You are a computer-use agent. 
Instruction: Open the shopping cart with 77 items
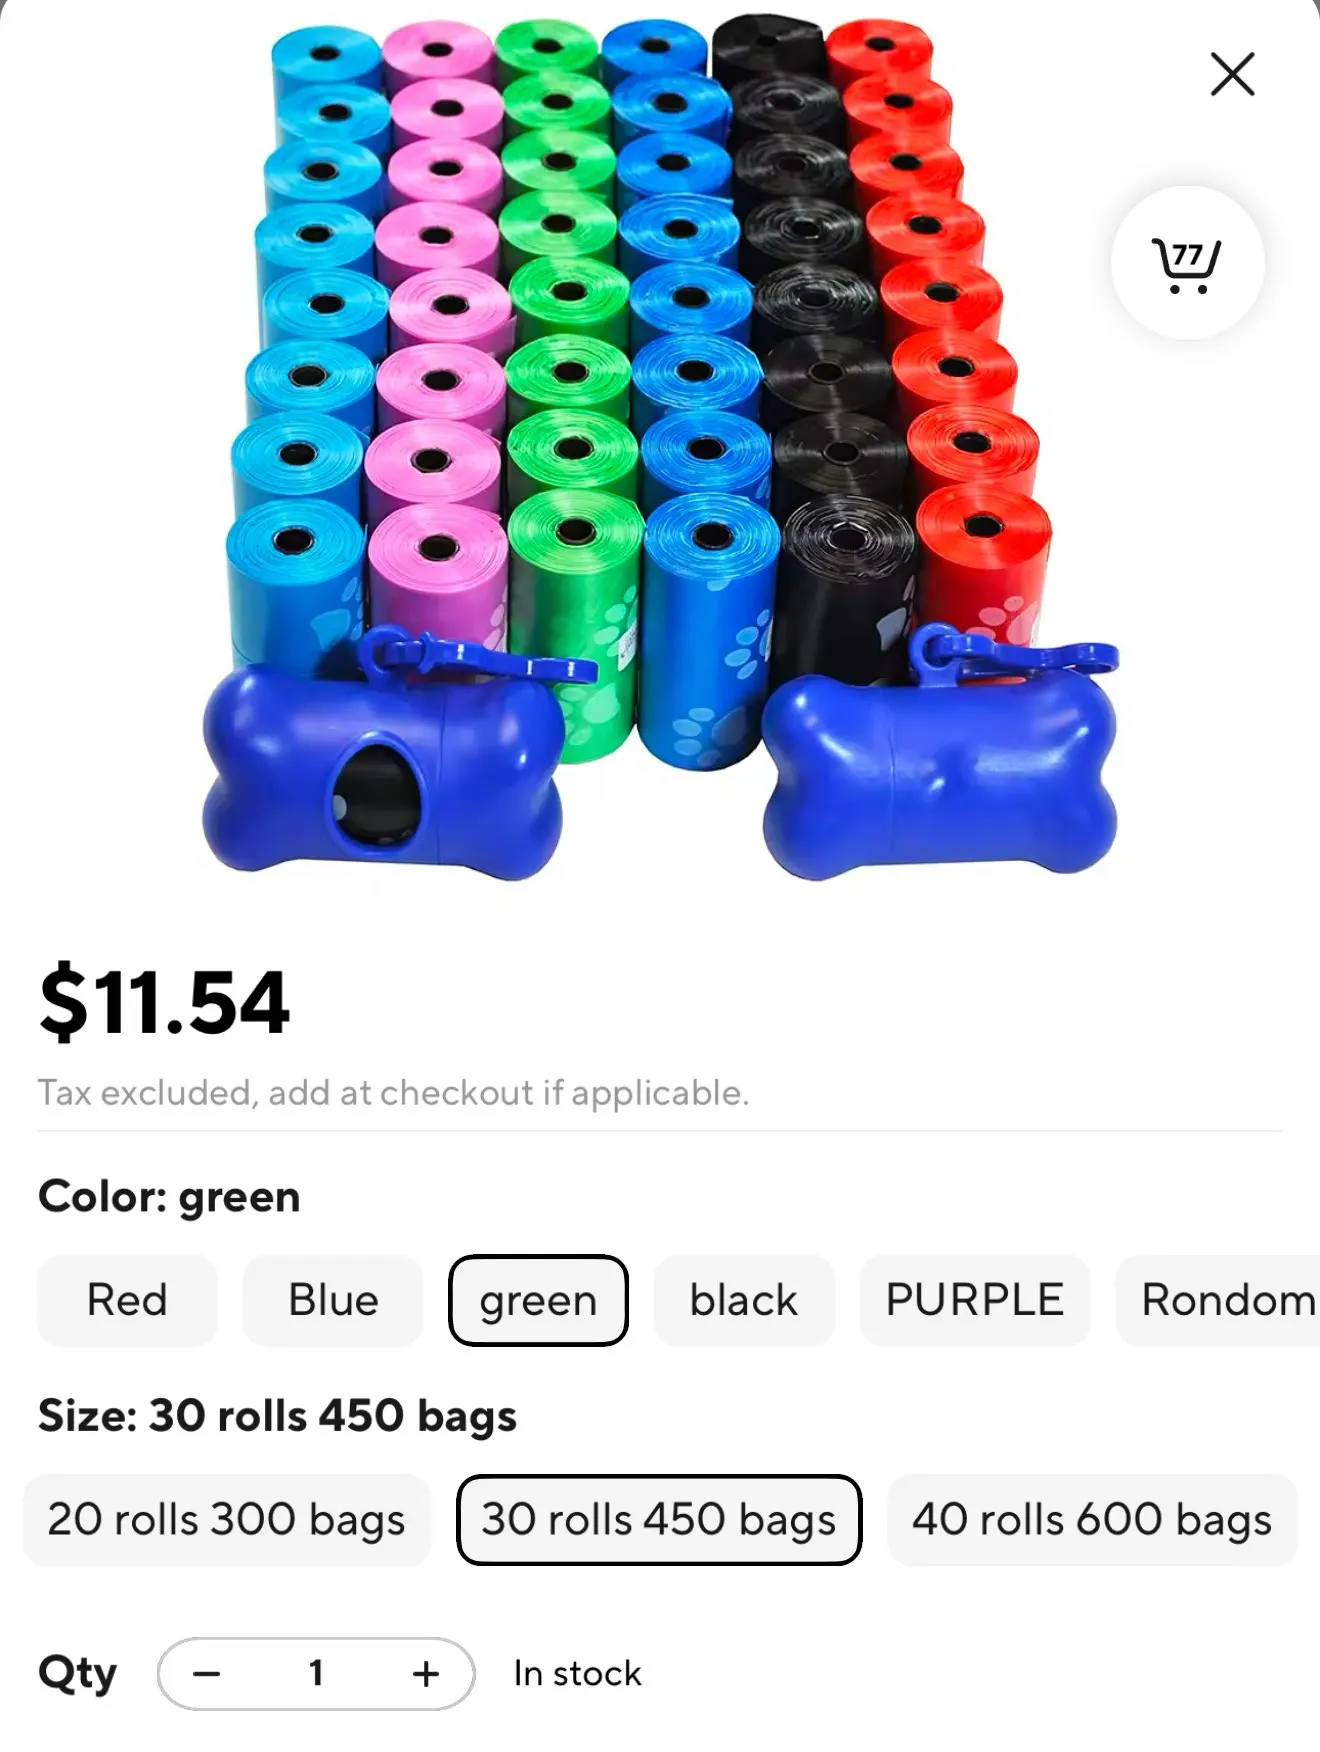[1187, 263]
